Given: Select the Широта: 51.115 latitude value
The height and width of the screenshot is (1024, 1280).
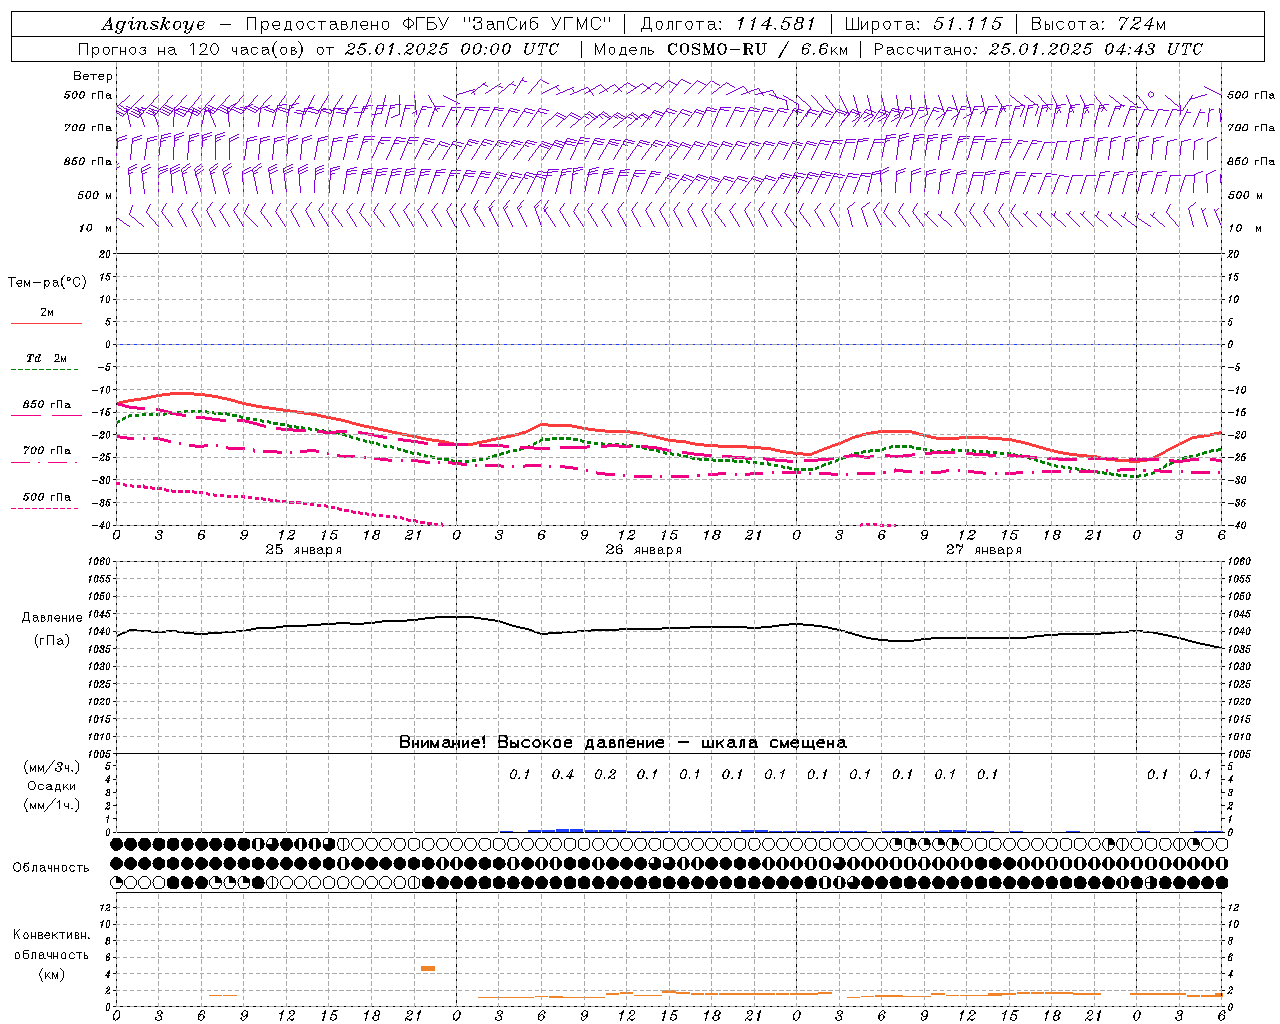Looking at the screenshot, I should point(923,24).
